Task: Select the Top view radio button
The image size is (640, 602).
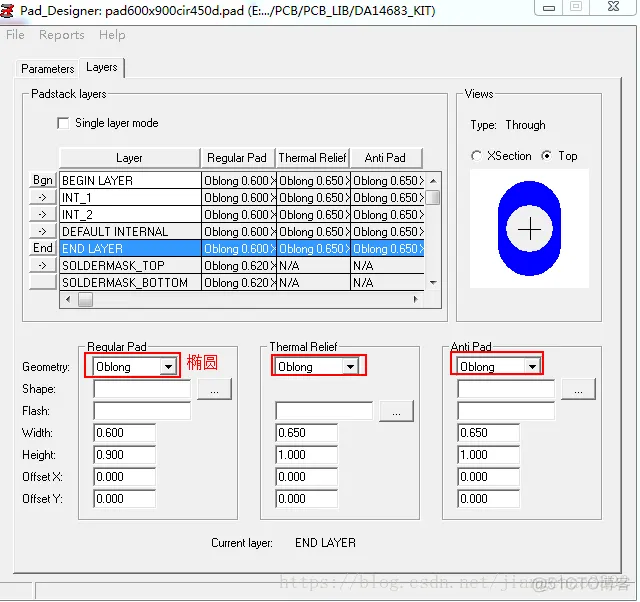Action: (x=547, y=156)
